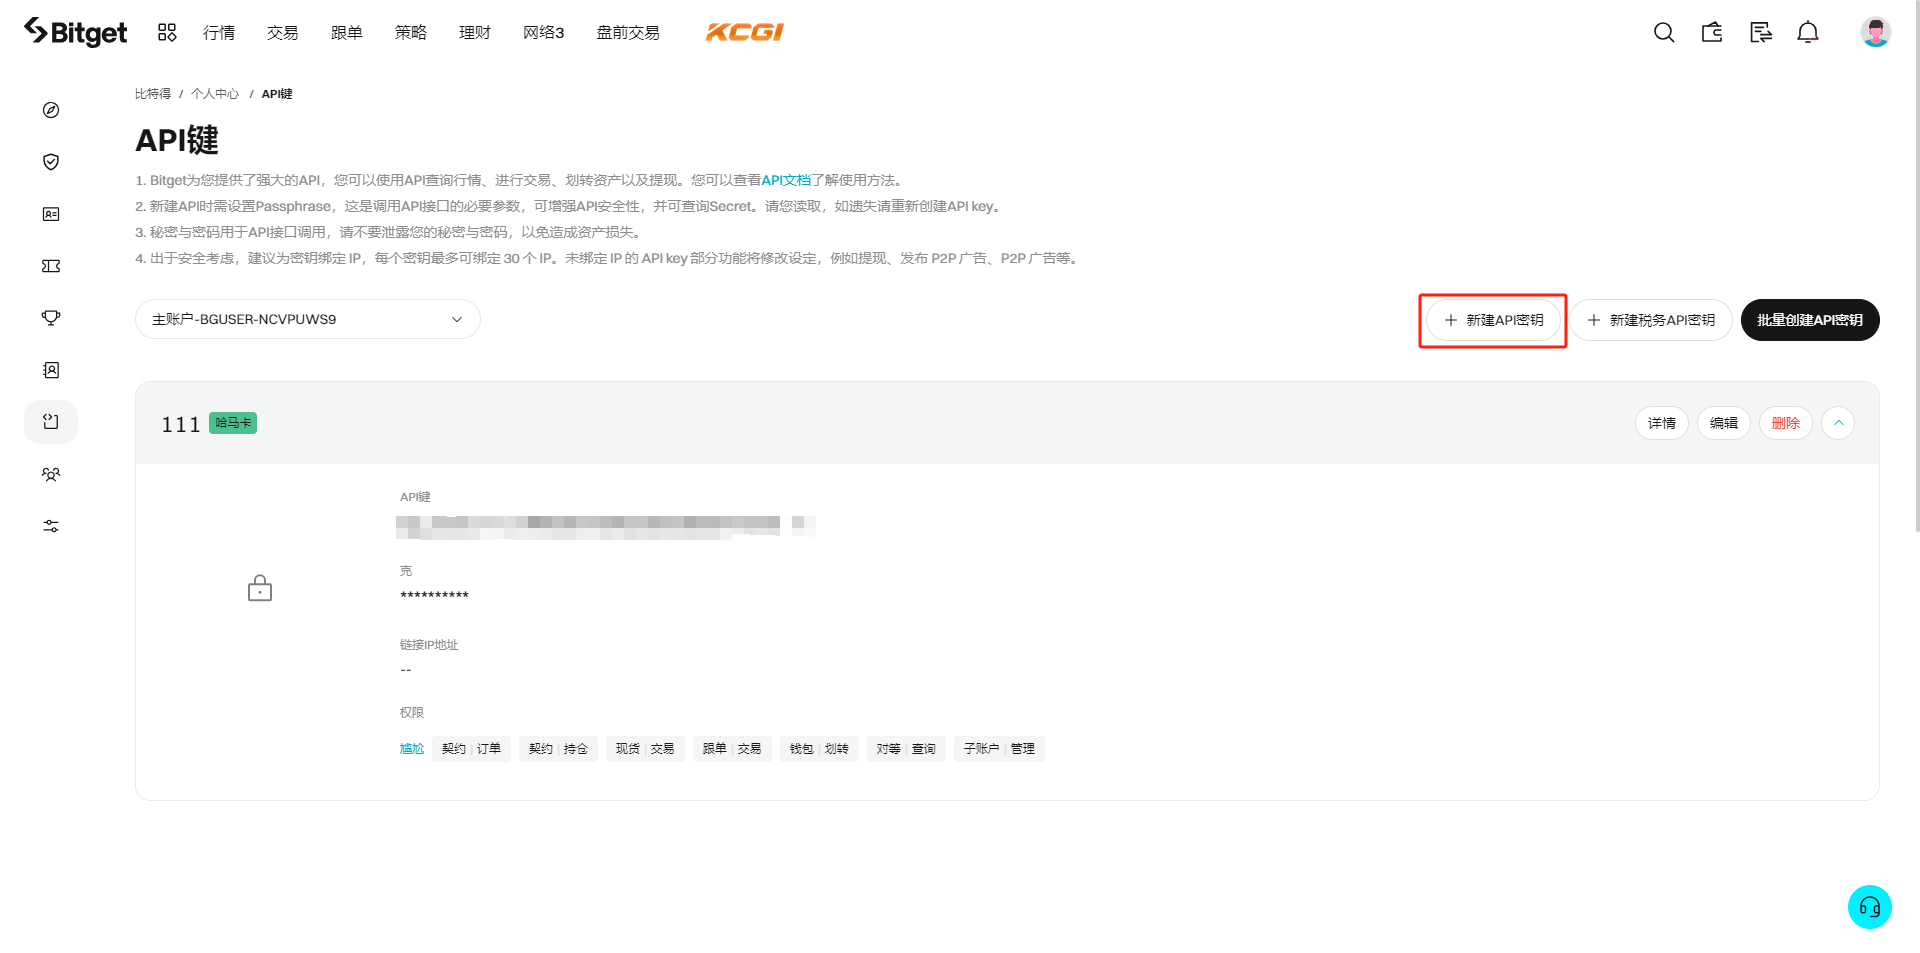Screen dimensions: 1920x953
Task: Click the 跟单 交易 permission tag
Action: click(733, 749)
